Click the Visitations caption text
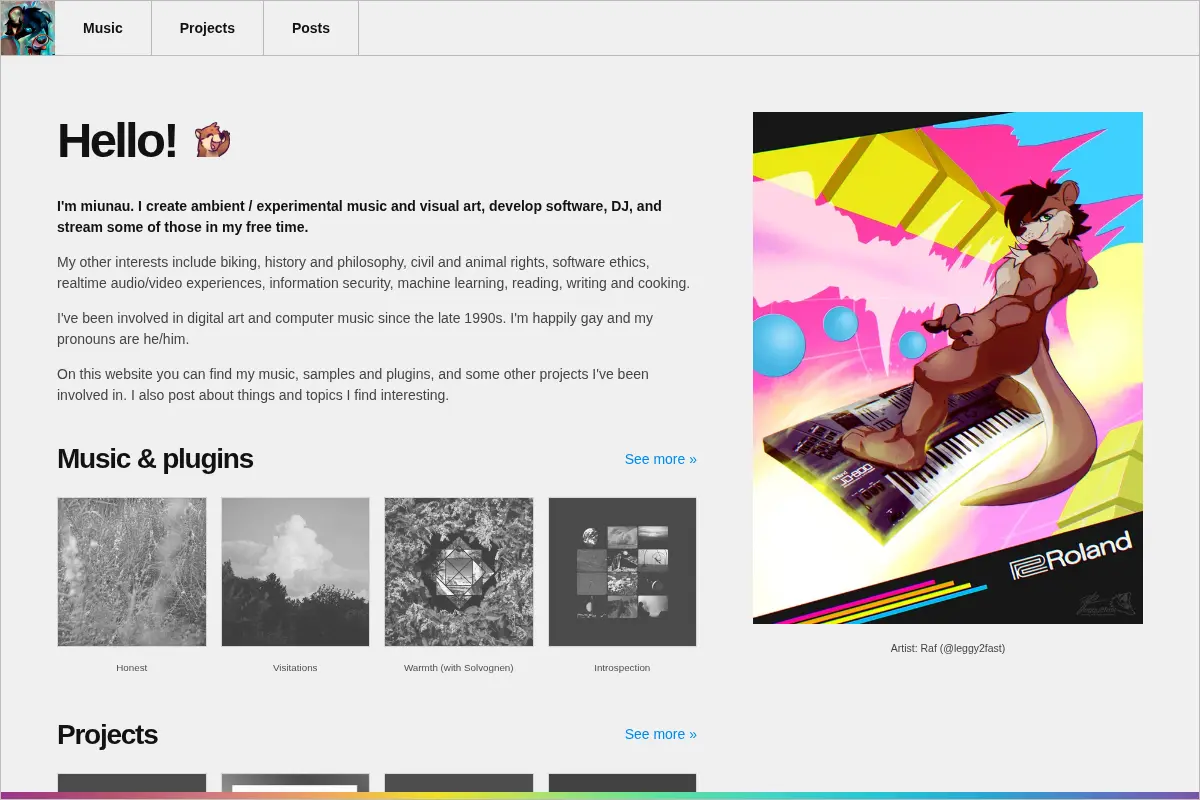The image size is (1200, 800). pyautogui.click(x=295, y=667)
